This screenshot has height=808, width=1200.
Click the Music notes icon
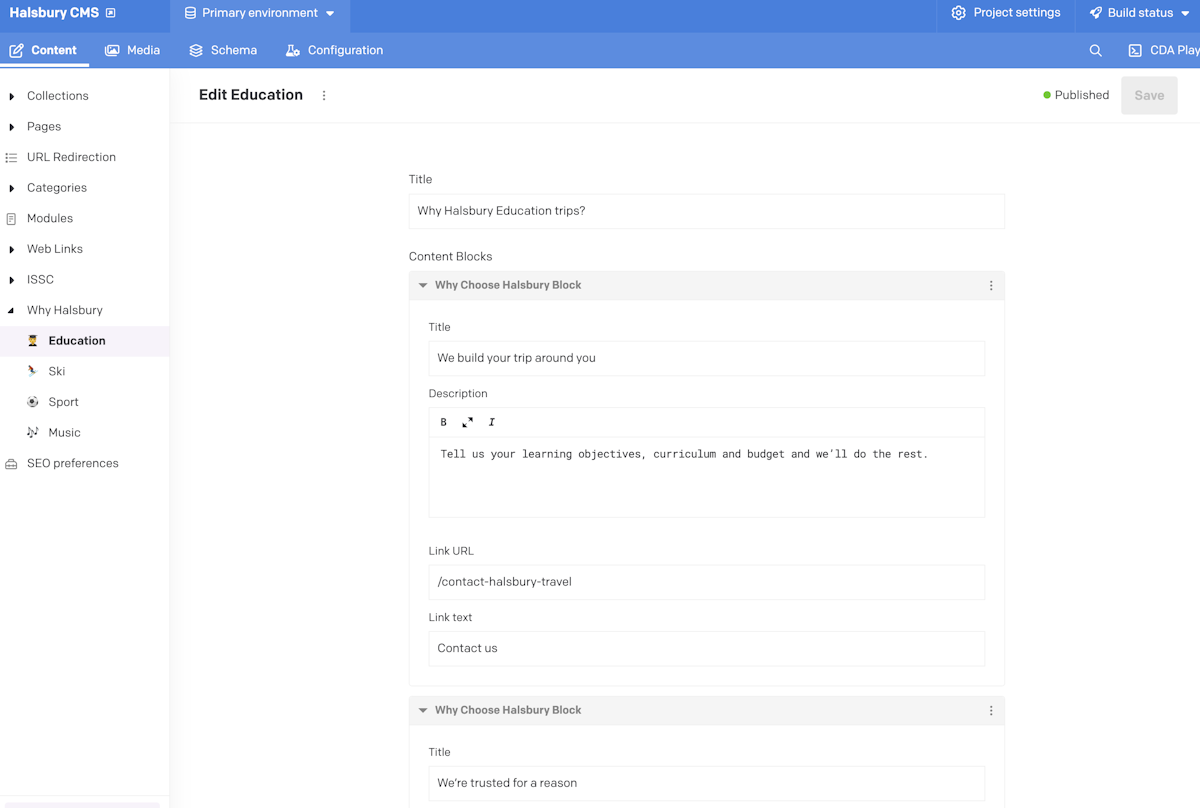pos(33,433)
